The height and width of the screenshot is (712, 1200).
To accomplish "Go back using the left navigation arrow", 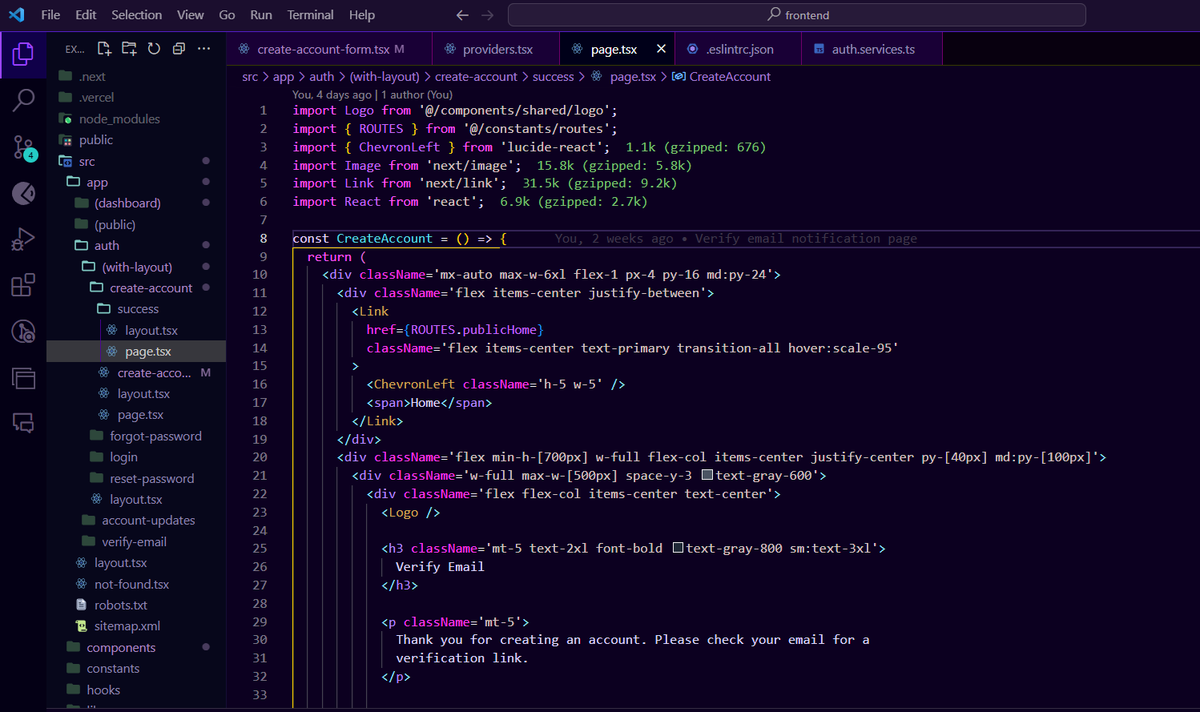I will 462,15.
